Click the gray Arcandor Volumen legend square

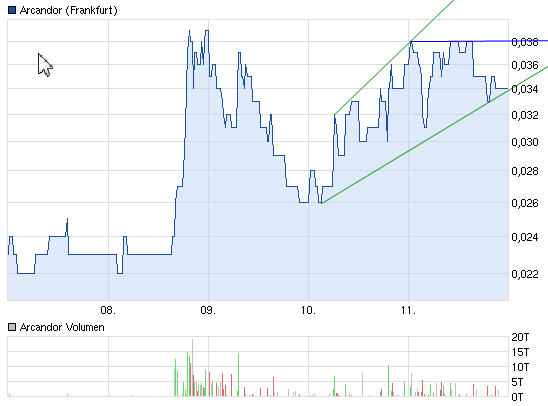(12, 327)
